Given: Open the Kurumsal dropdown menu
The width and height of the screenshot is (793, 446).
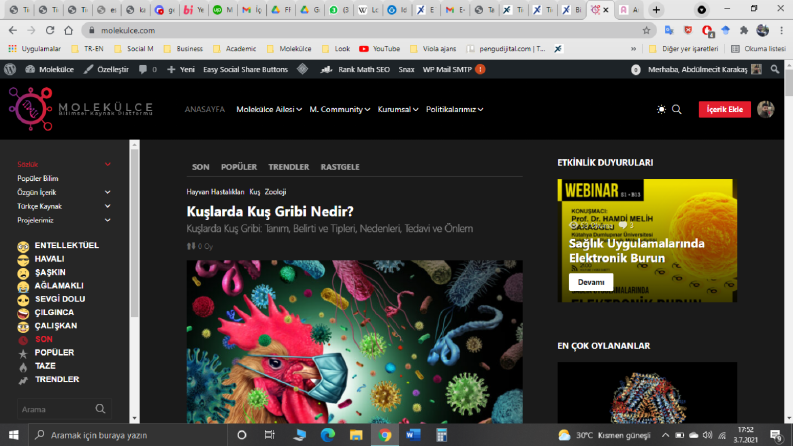Looking at the screenshot, I should pyautogui.click(x=398, y=109).
